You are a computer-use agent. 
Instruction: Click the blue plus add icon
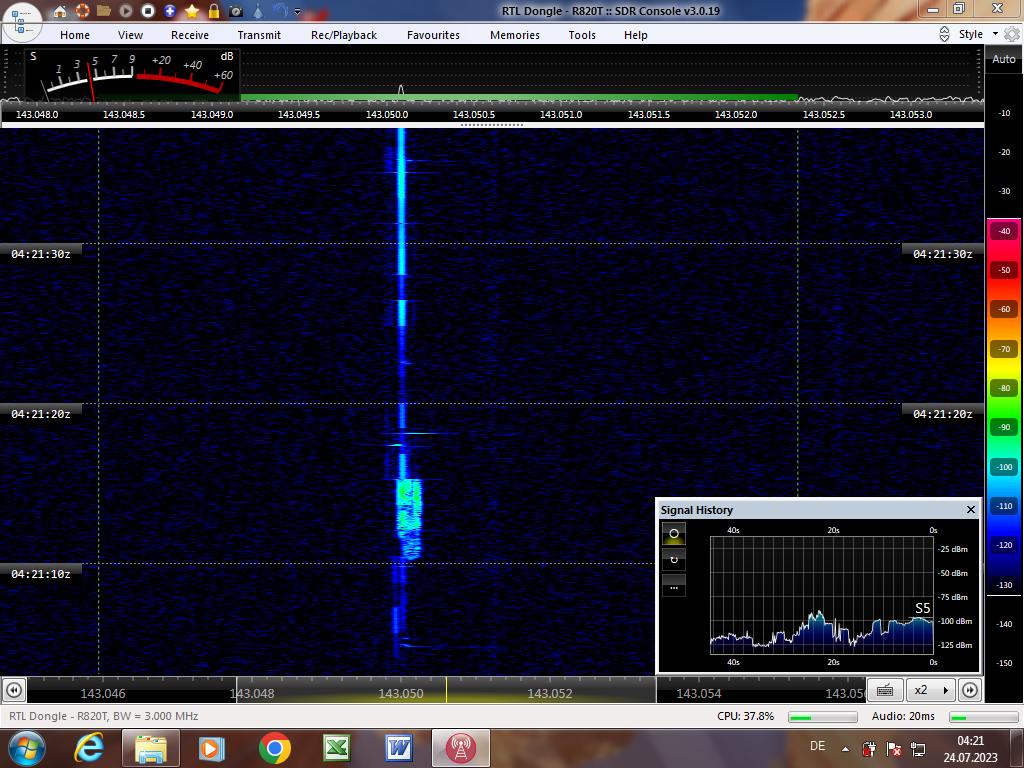(x=170, y=11)
